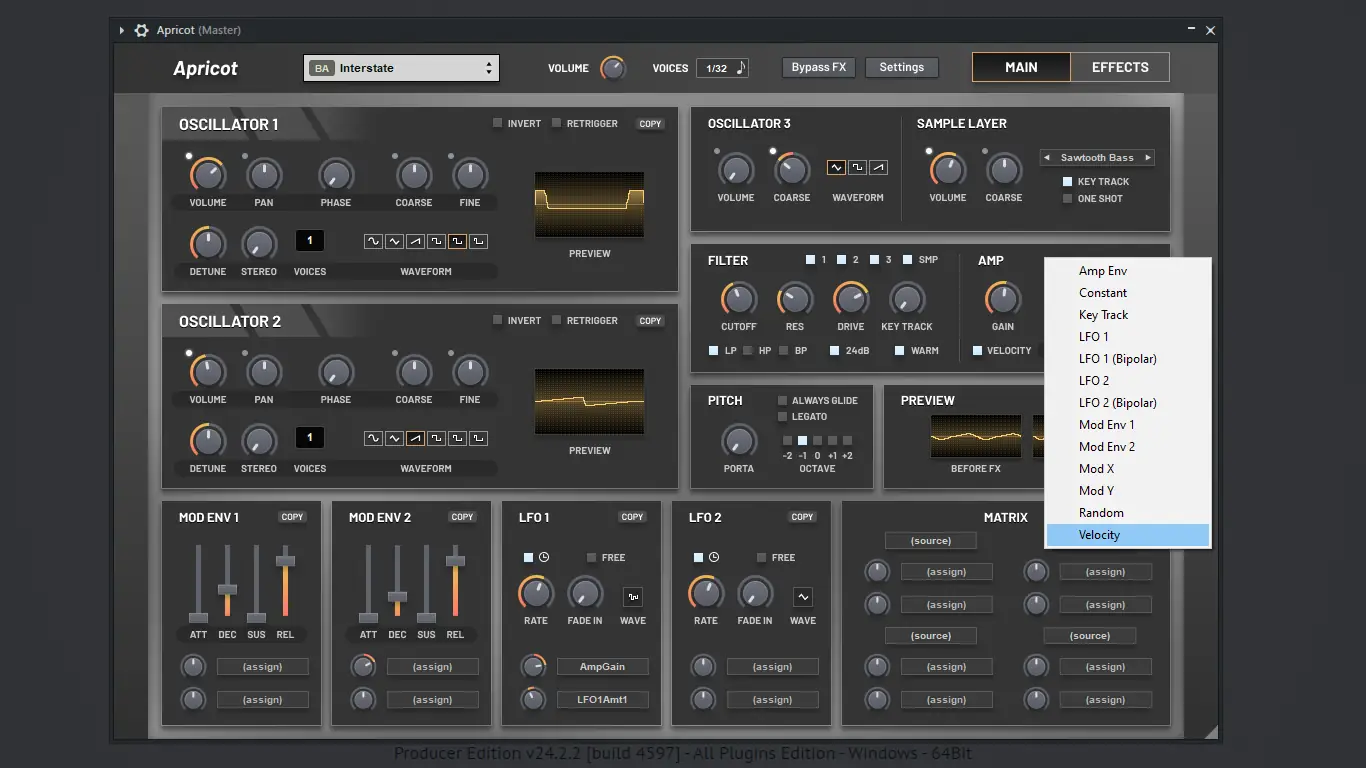Open the Interstate preset dropdown
This screenshot has height=768, width=1366.
402,68
